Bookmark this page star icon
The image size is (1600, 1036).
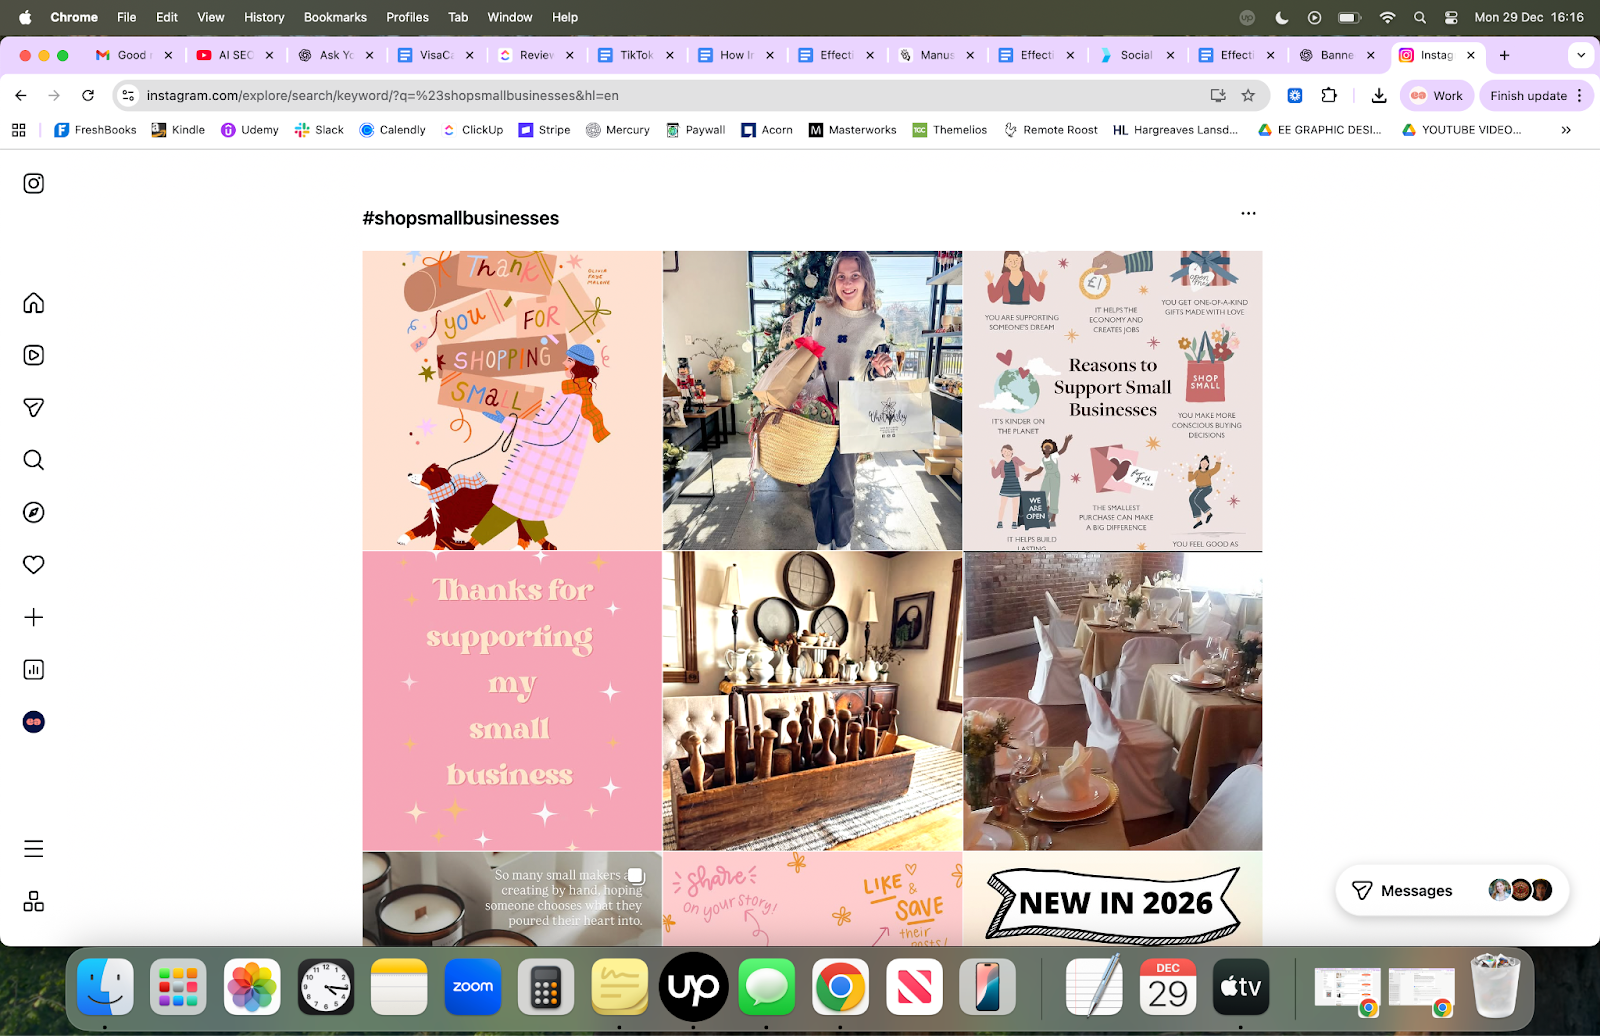pos(1248,95)
